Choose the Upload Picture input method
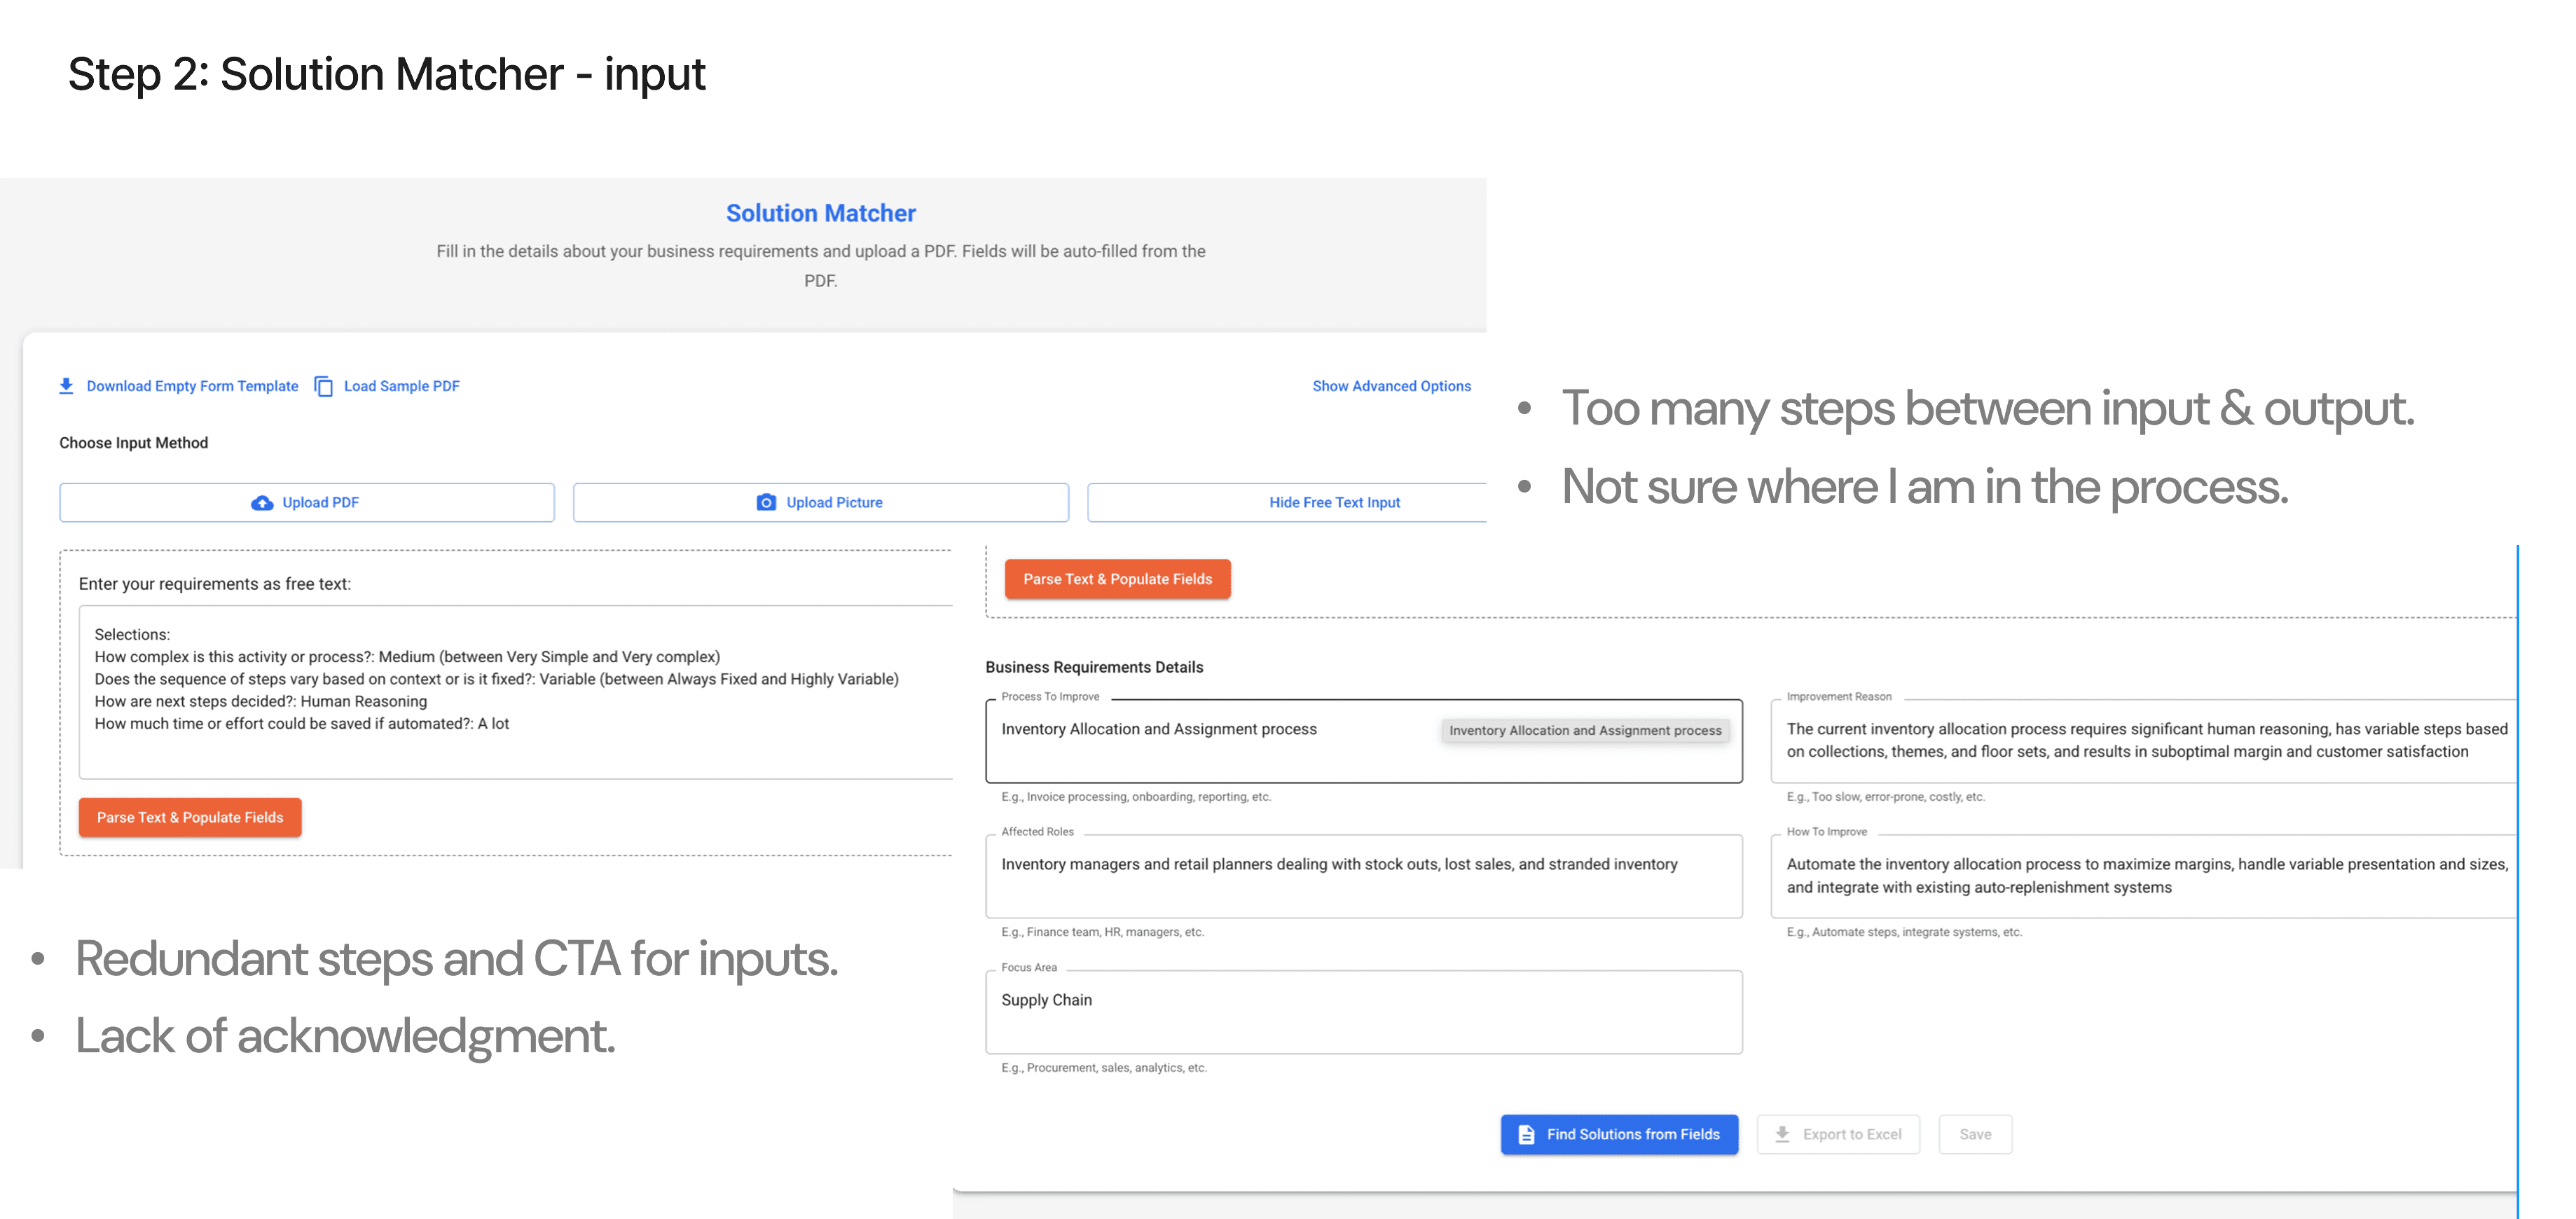Viewport: 2576px width, 1219px height. click(820, 503)
